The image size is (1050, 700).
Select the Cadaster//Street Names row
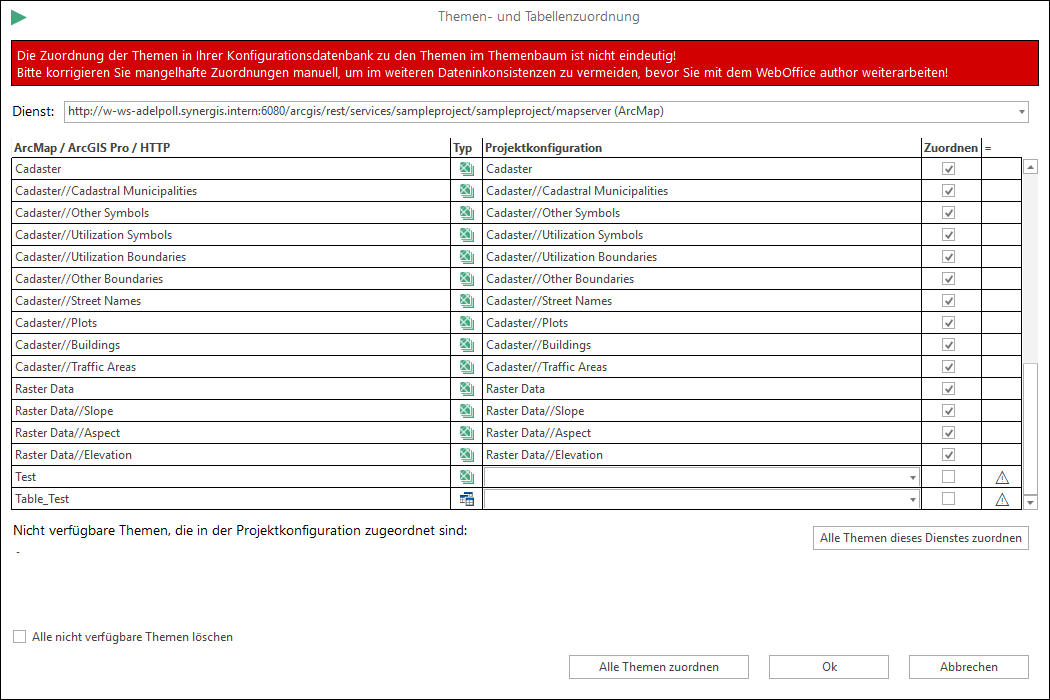[230, 301]
